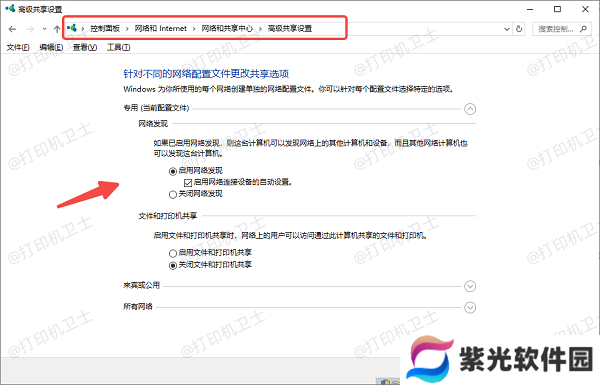600x385 pixels.
Task: Expand chevron after 网络和共享中心 breadcrumb
Action: (x=260, y=29)
